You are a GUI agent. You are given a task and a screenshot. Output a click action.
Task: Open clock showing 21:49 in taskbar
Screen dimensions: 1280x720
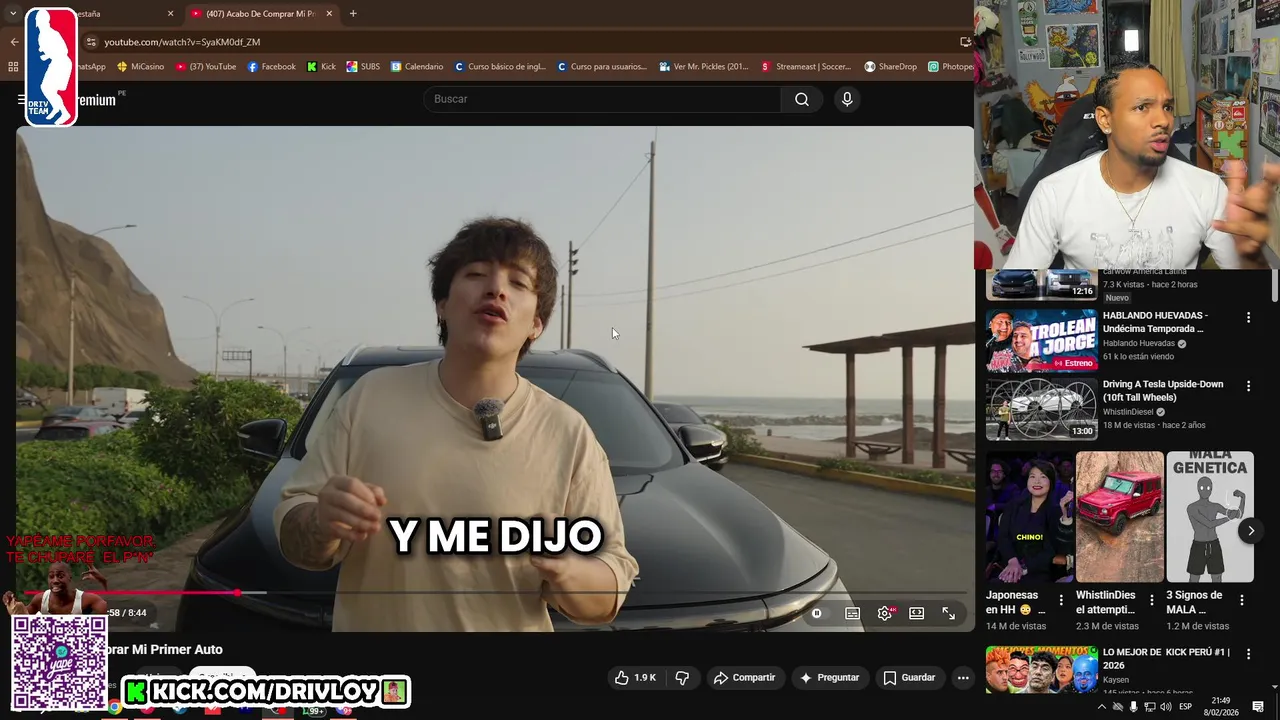tap(1220, 706)
